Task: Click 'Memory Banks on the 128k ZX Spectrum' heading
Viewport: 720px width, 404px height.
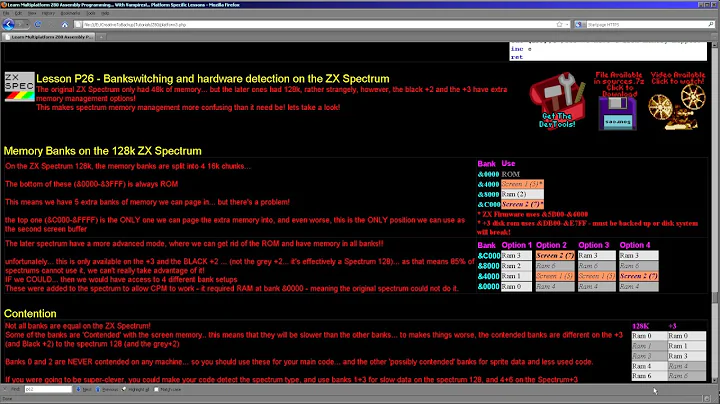Action: [102, 151]
